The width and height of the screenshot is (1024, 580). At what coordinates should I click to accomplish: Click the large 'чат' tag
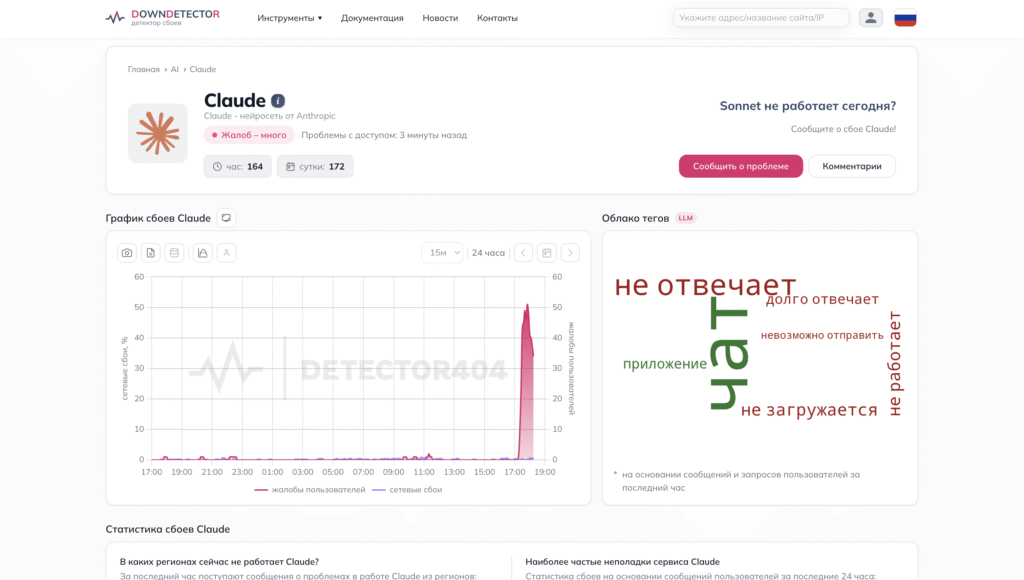click(x=729, y=353)
